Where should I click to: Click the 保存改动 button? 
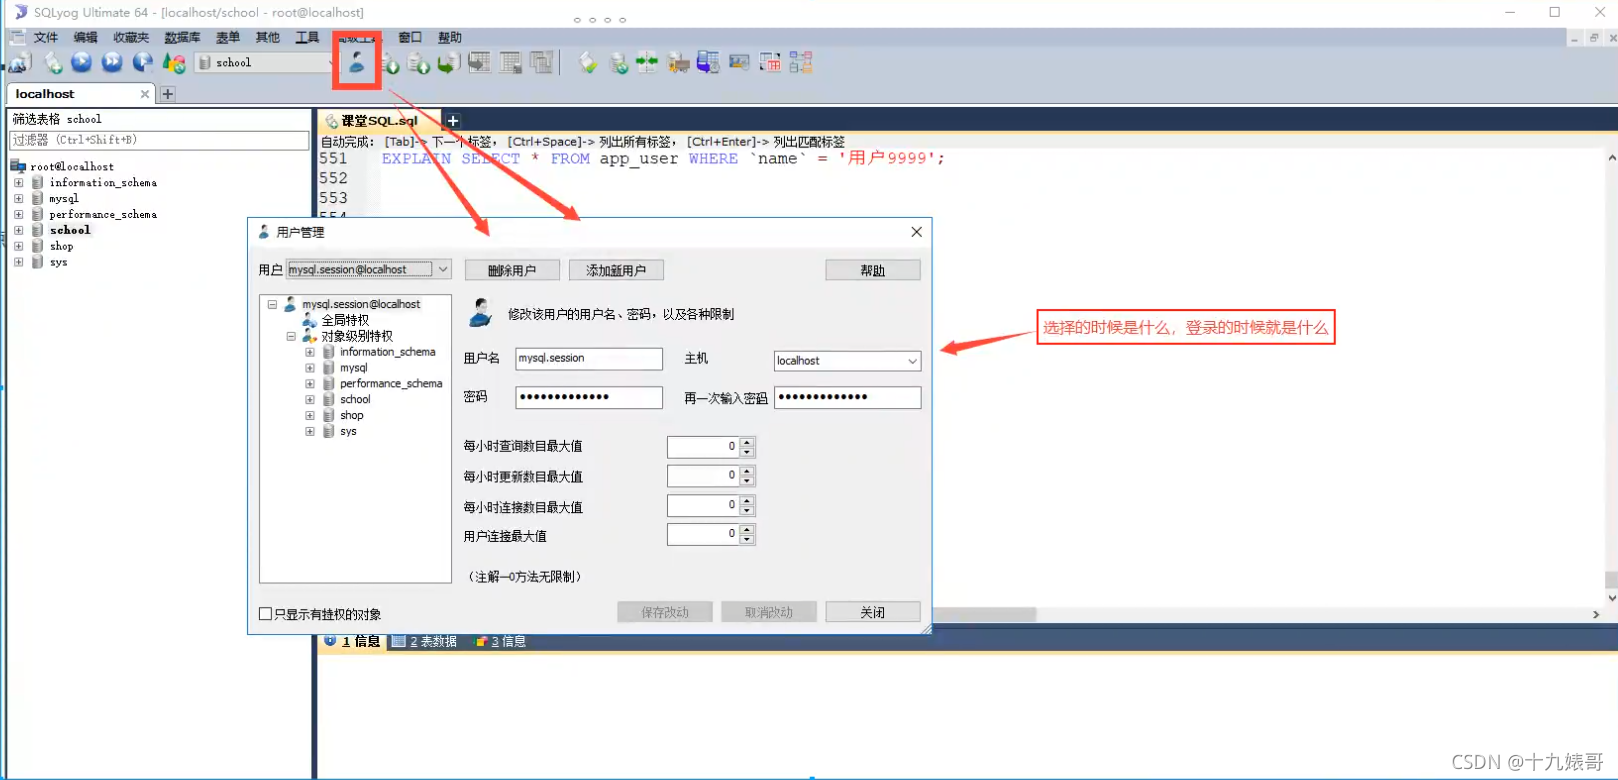point(665,612)
